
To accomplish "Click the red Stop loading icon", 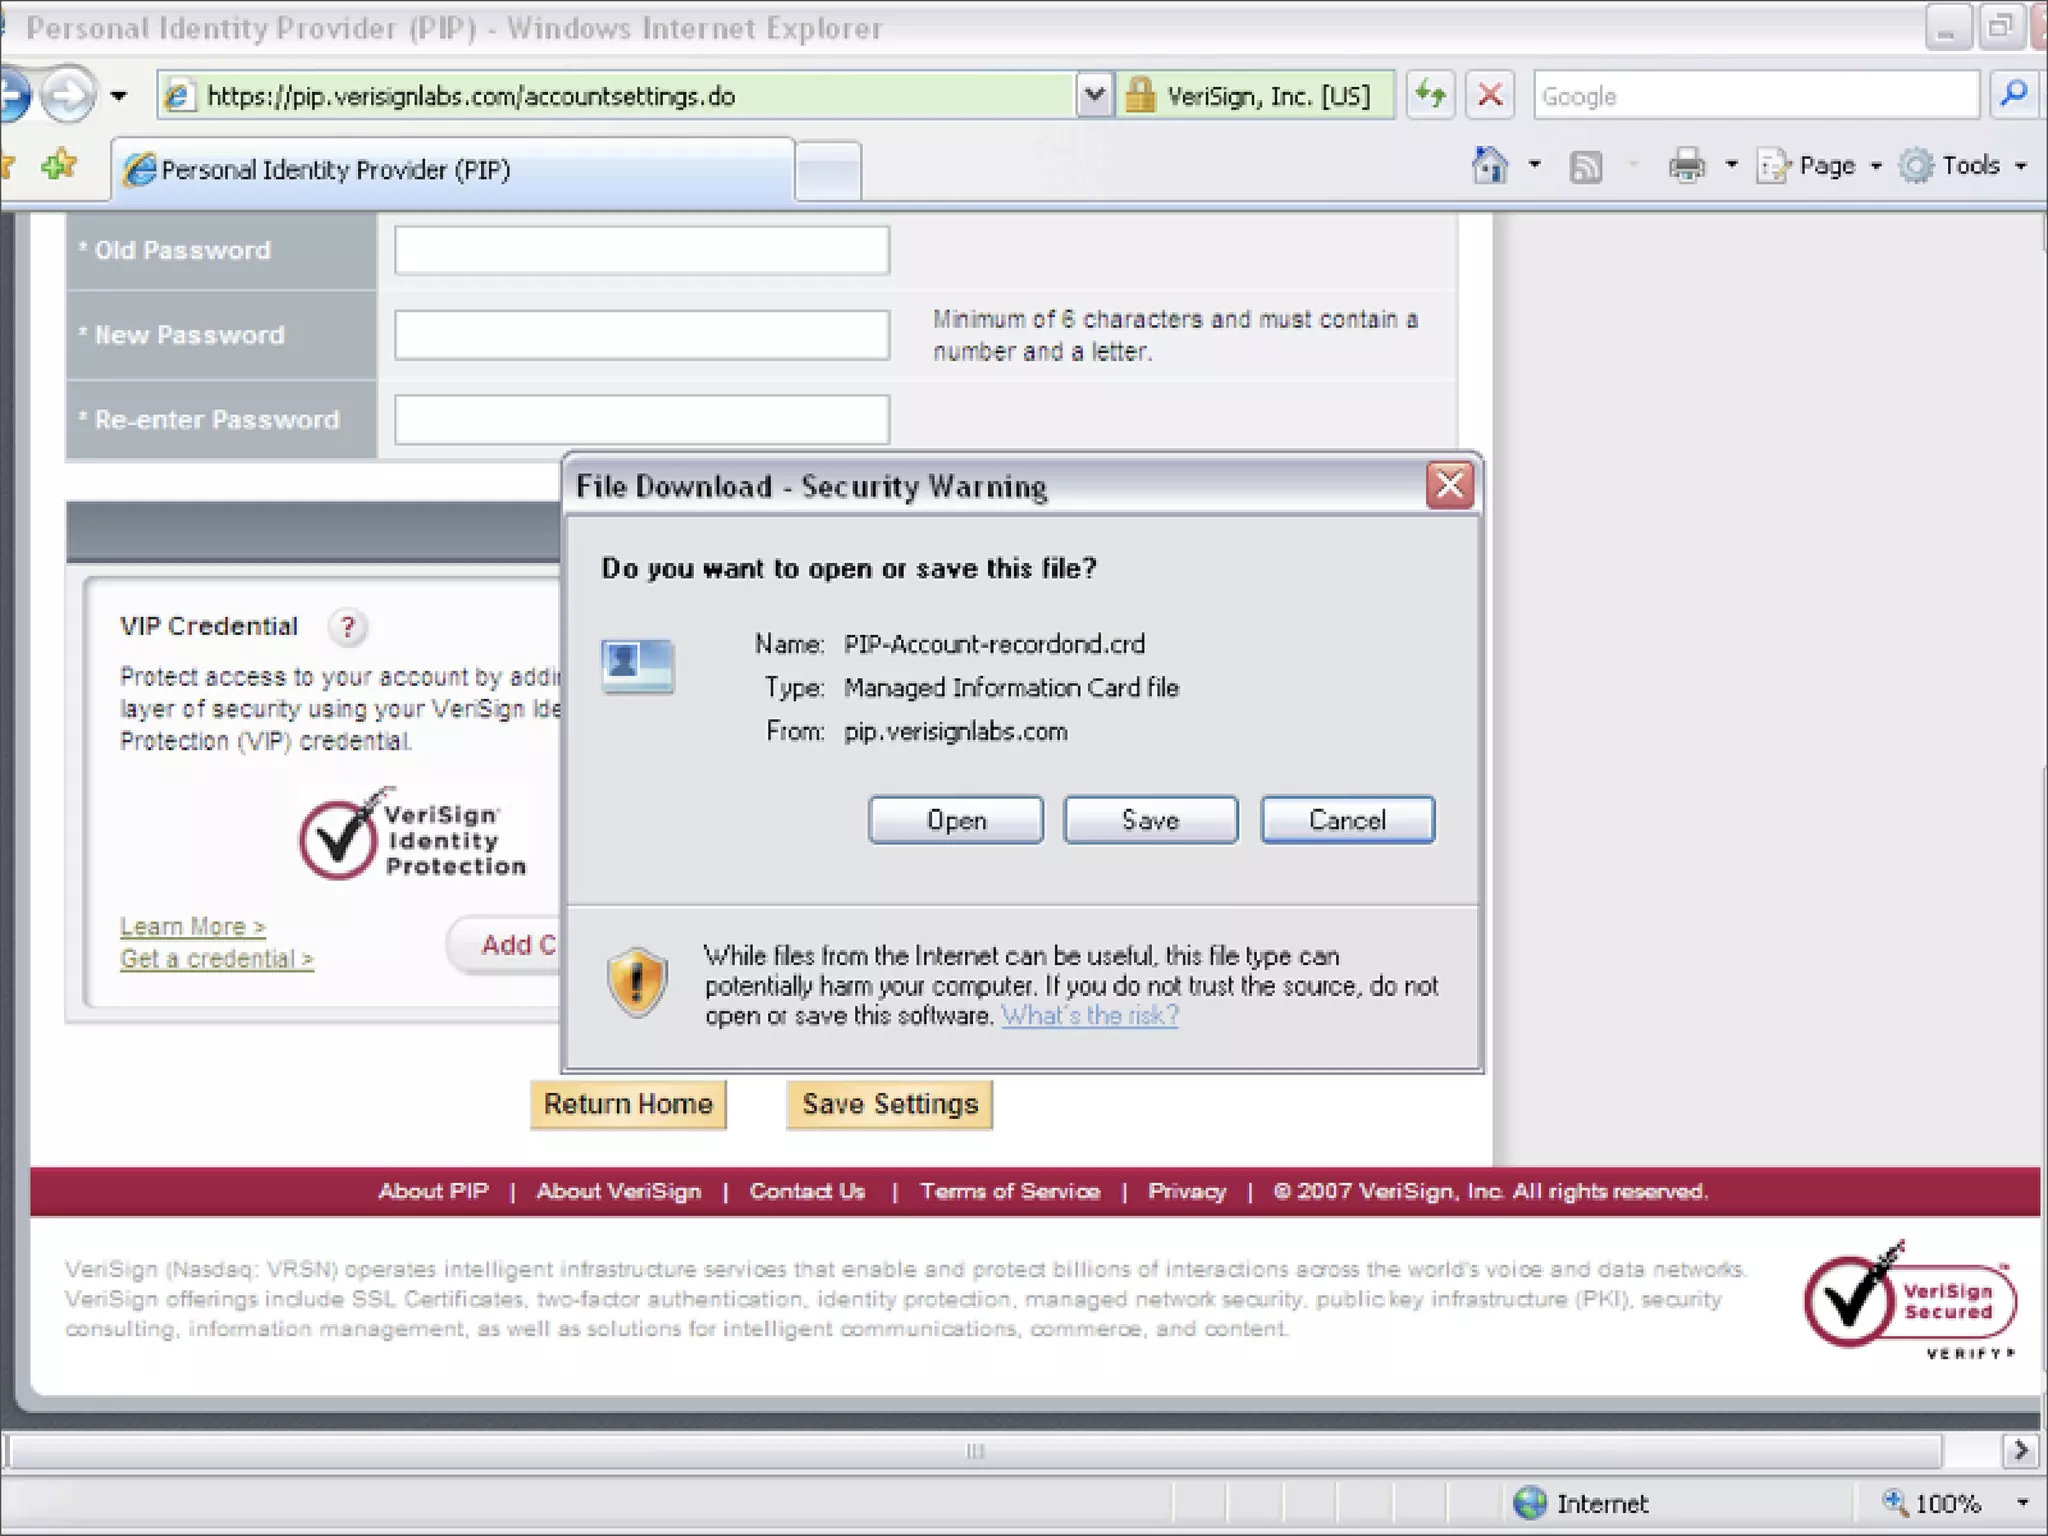I will coord(1489,96).
